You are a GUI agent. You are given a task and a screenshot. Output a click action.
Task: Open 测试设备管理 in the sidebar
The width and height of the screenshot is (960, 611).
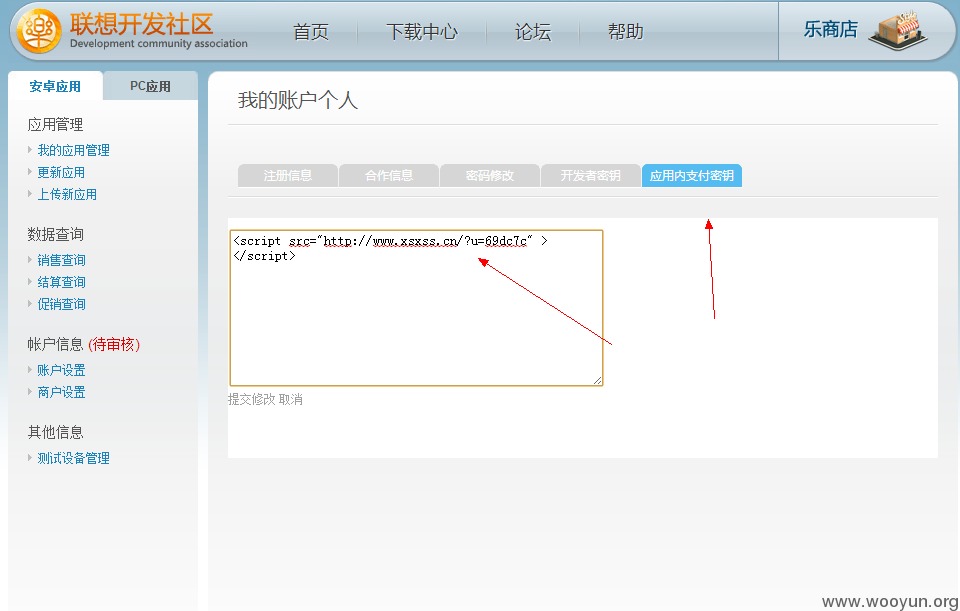(73, 458)
